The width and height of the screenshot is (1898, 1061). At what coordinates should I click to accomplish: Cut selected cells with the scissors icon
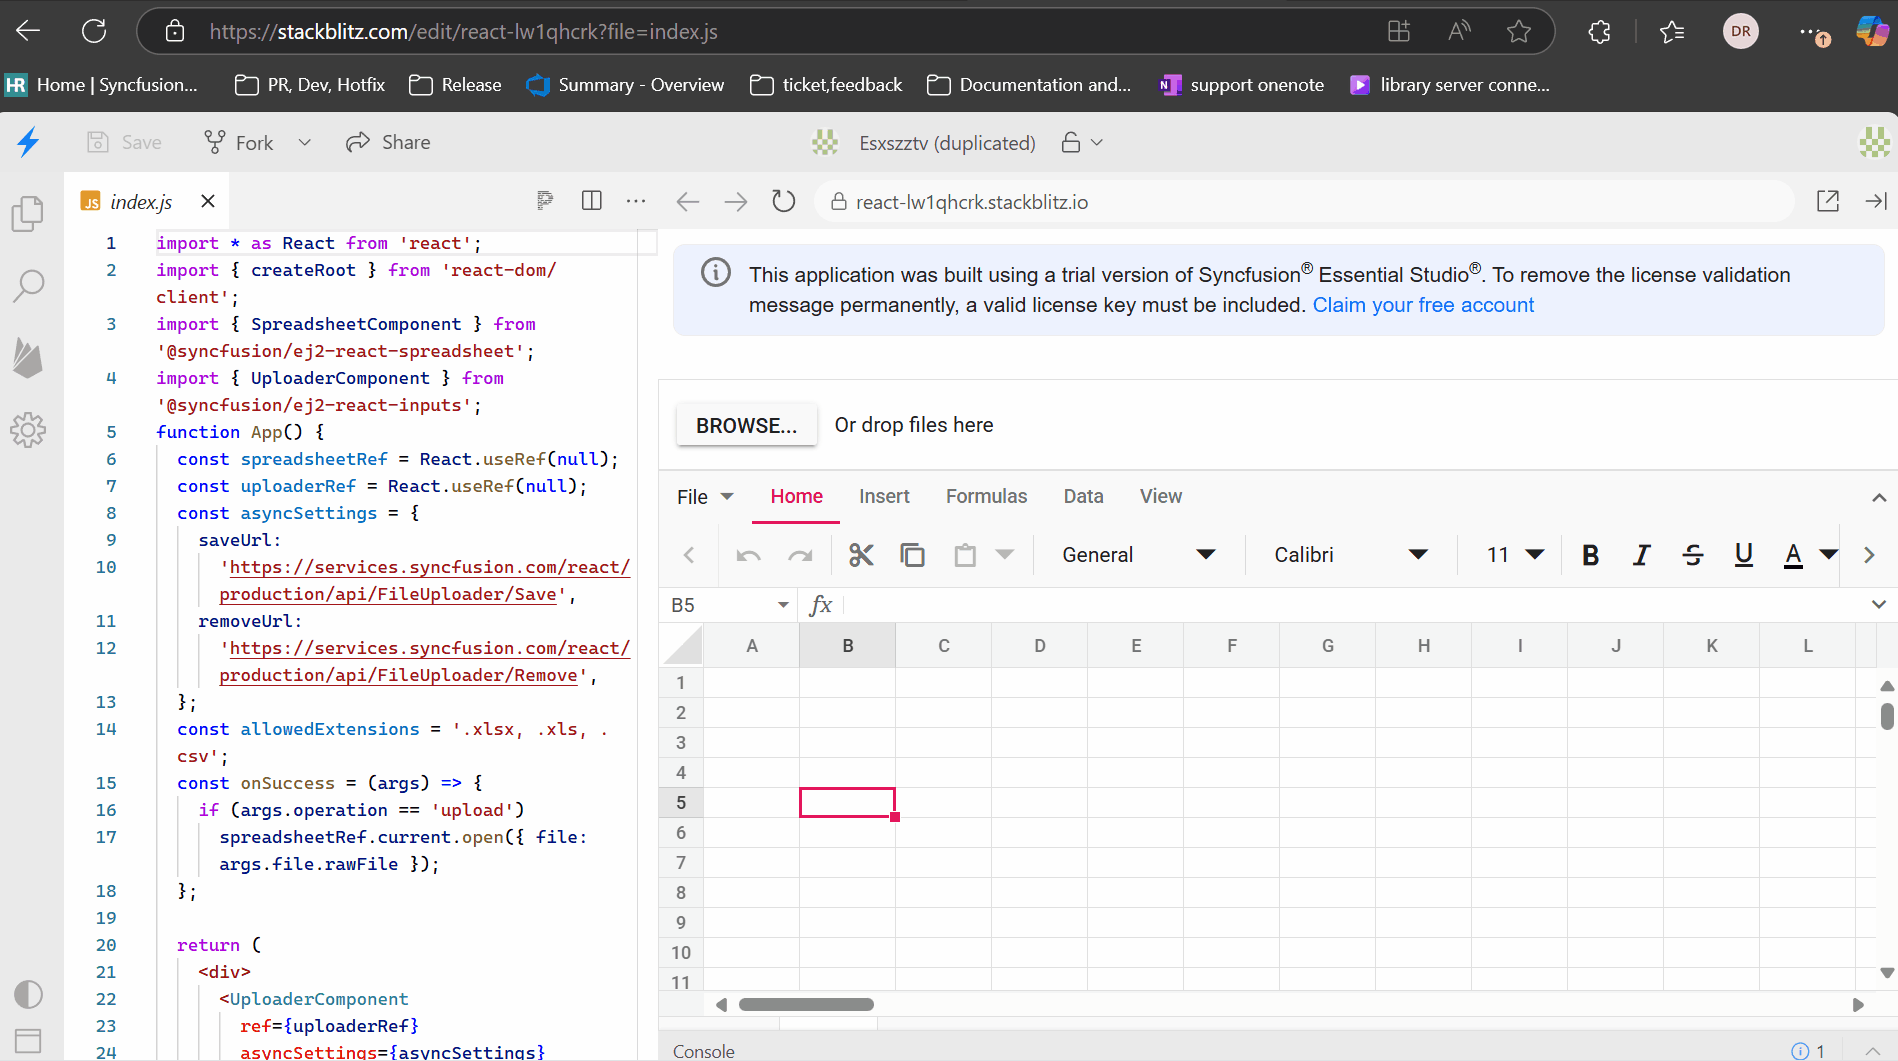click(861, 554)
